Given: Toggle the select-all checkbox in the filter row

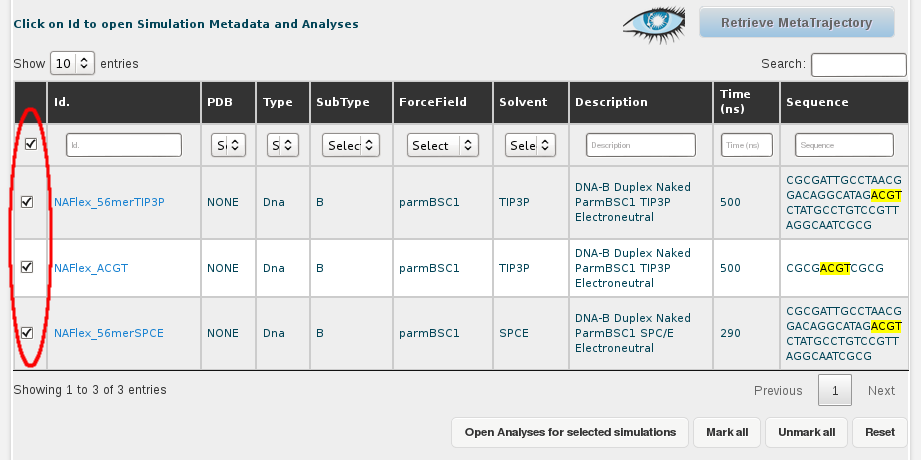Looking at the screenshot, I should (x=31, y=144).
